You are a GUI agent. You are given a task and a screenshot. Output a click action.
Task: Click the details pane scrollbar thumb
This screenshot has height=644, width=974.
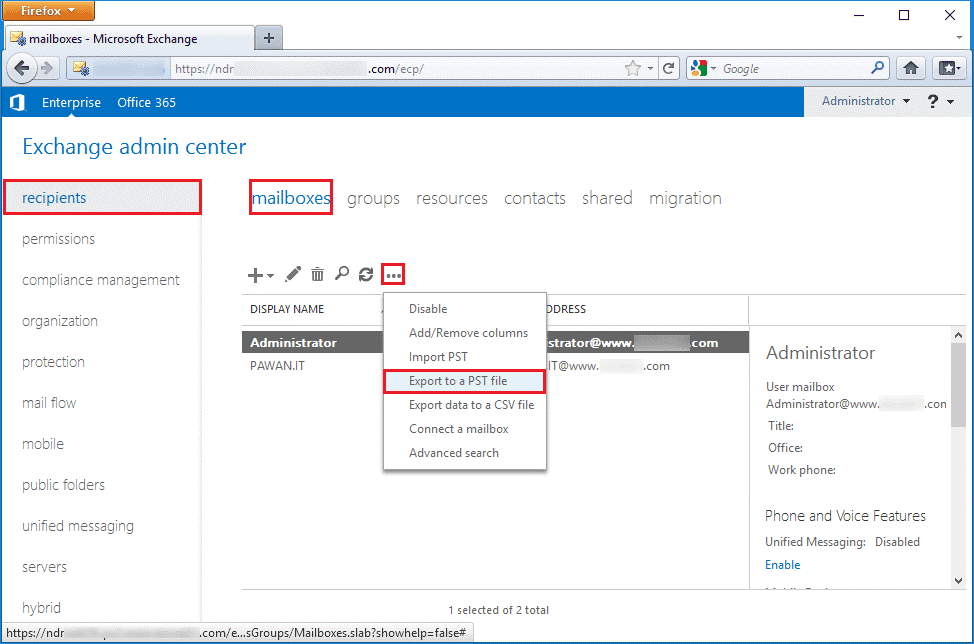coord(958,385)
